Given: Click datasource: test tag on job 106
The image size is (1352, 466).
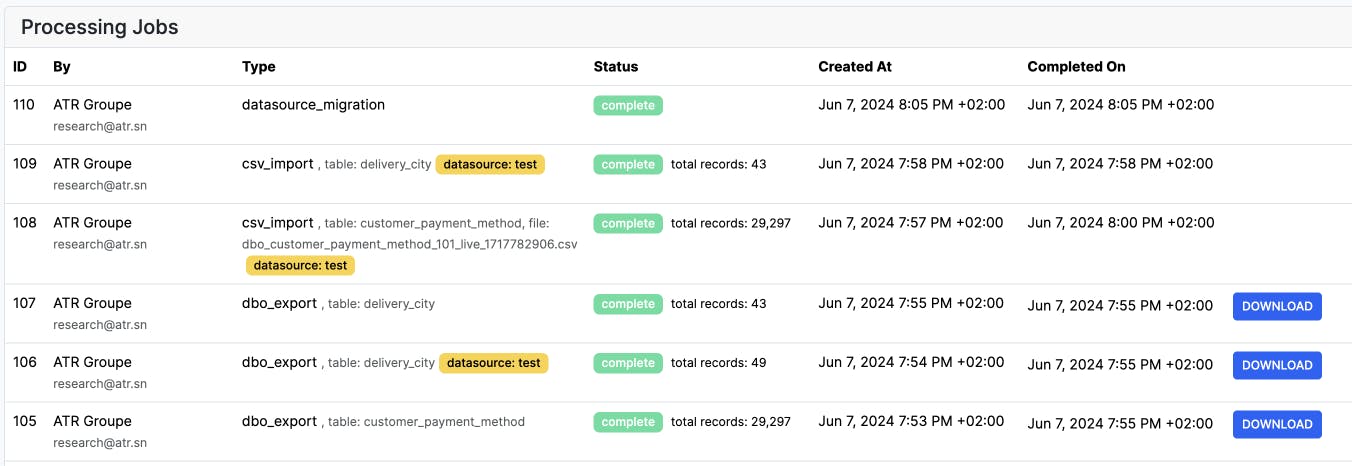Looking at the screenshot, I should click(493, 363).
